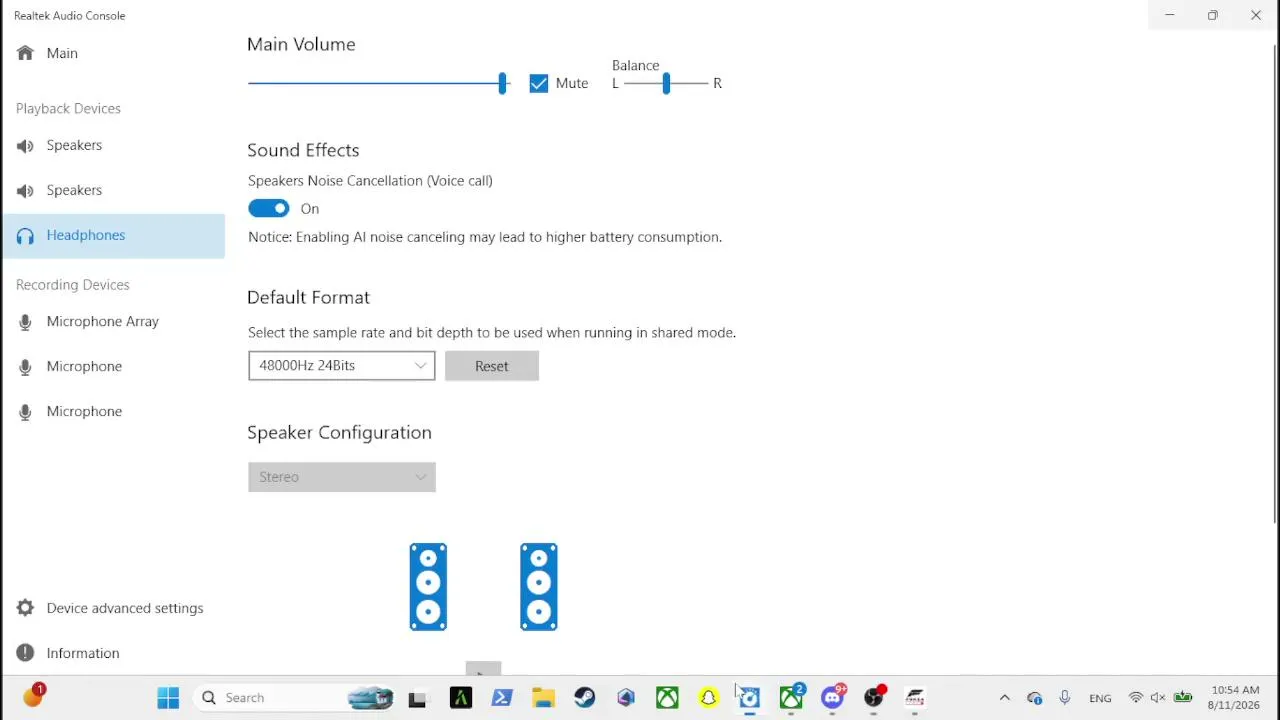Click the AI noise canceling notice text
The image size is (1280, 720).
tap(485, 237)
